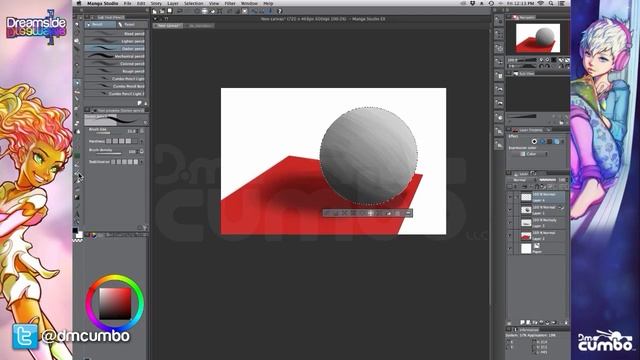Open the Layer menu
The image size is (640, 360).
[173, 3]
